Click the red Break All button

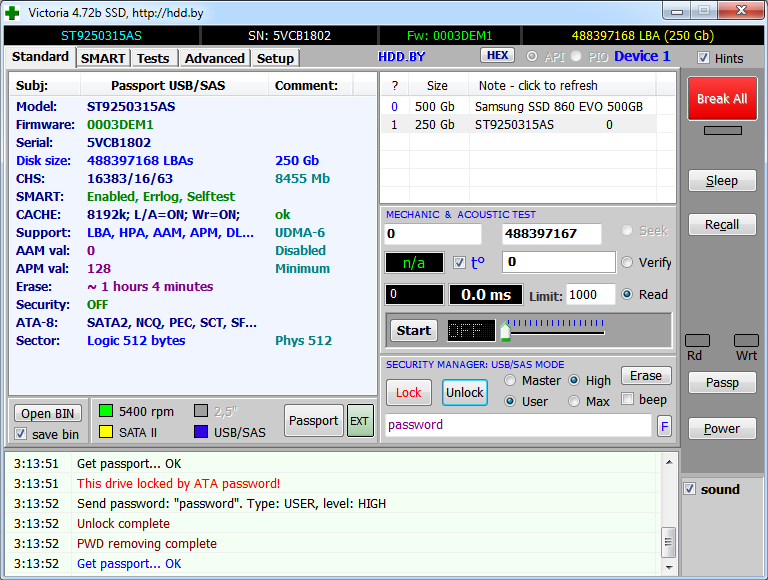(722, 98)
